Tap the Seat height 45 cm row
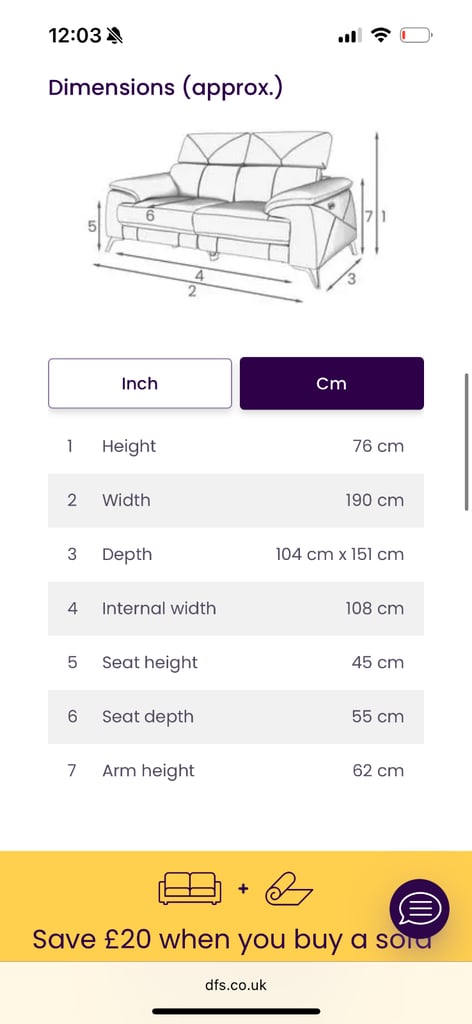 [236, 662]
